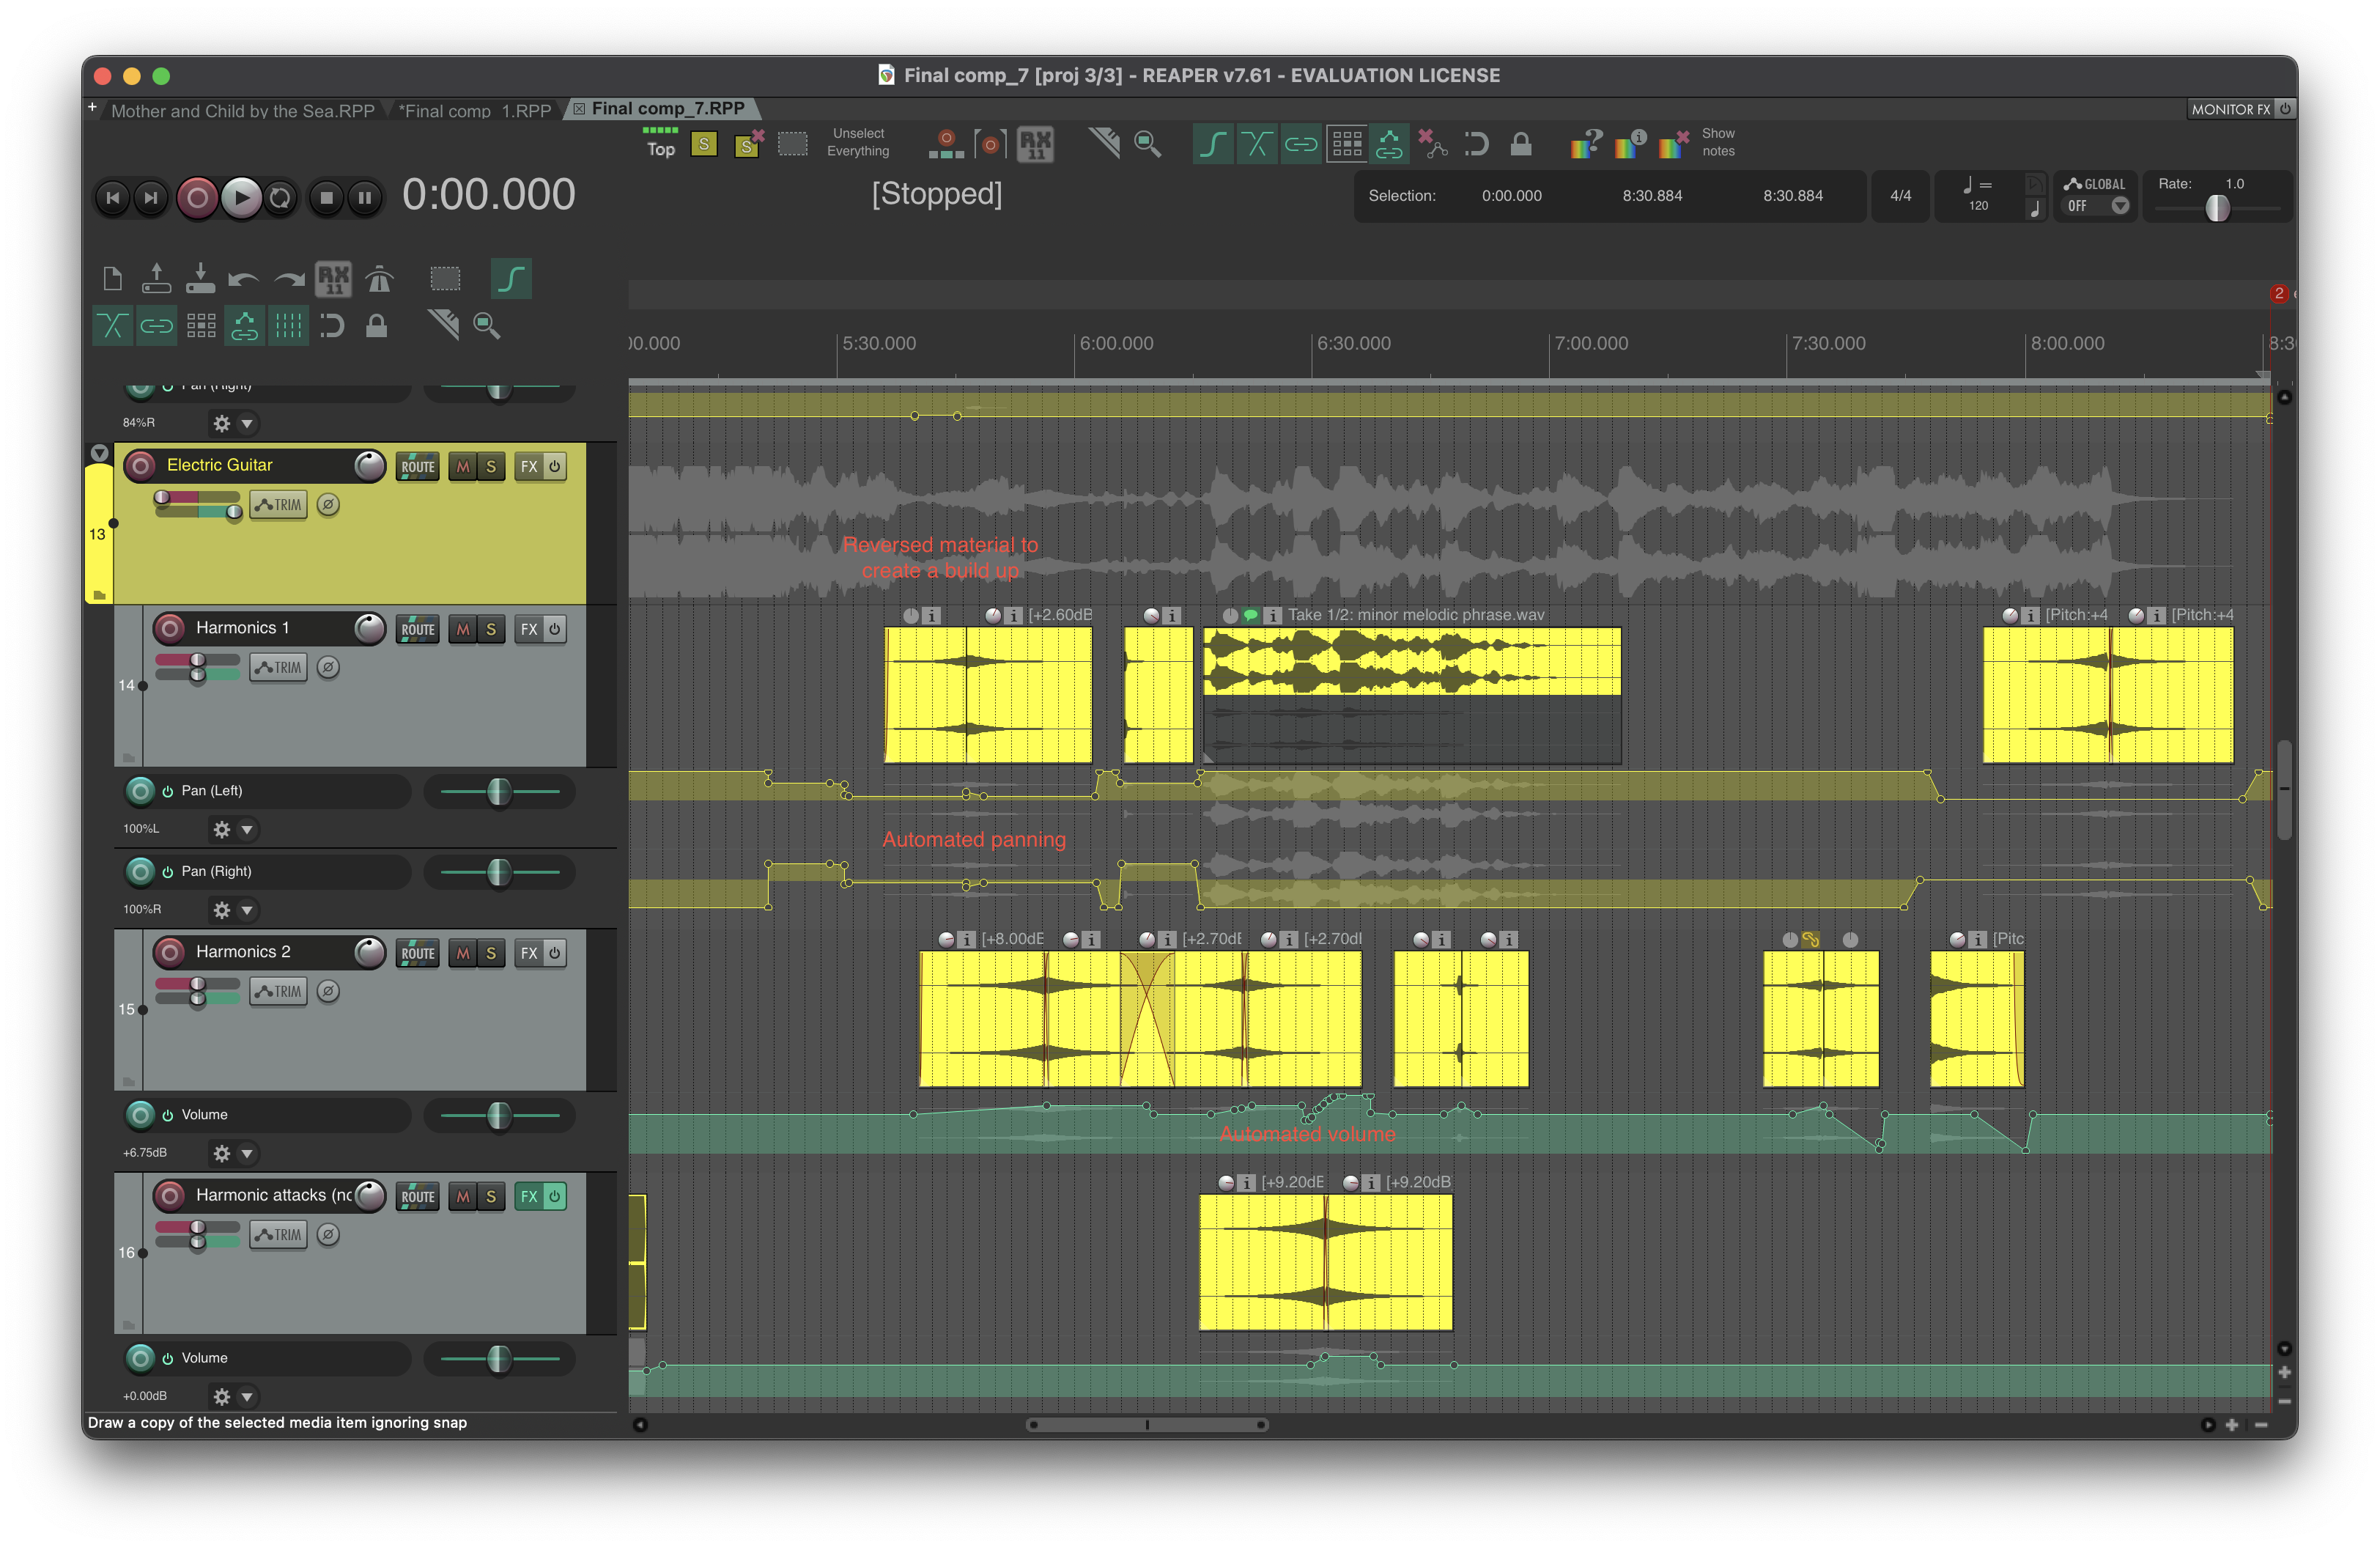Mute the Electric Guitar track

coord(462,466)
